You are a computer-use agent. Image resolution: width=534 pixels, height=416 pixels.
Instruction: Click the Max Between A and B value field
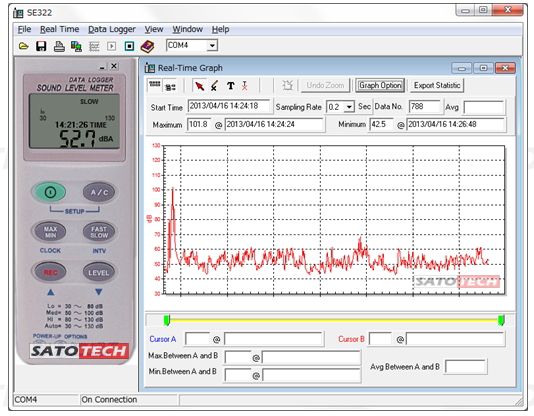[x=238, y=357]
